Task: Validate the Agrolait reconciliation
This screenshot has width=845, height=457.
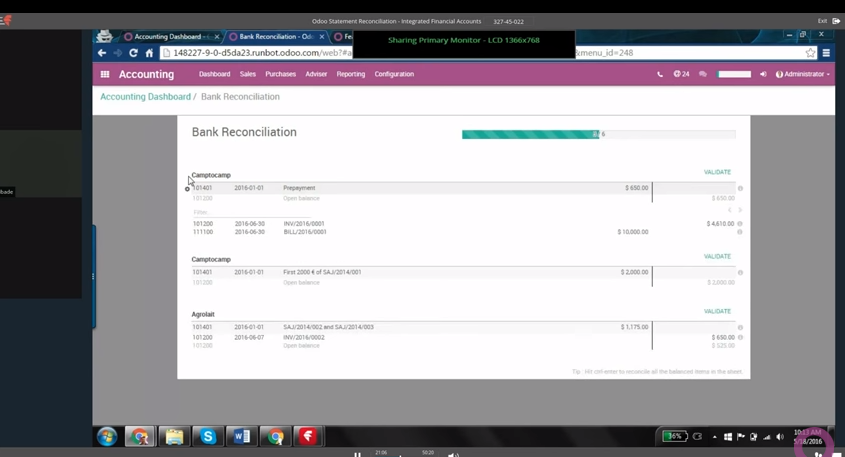Action: pyautogui.click(x=717, y=311)
